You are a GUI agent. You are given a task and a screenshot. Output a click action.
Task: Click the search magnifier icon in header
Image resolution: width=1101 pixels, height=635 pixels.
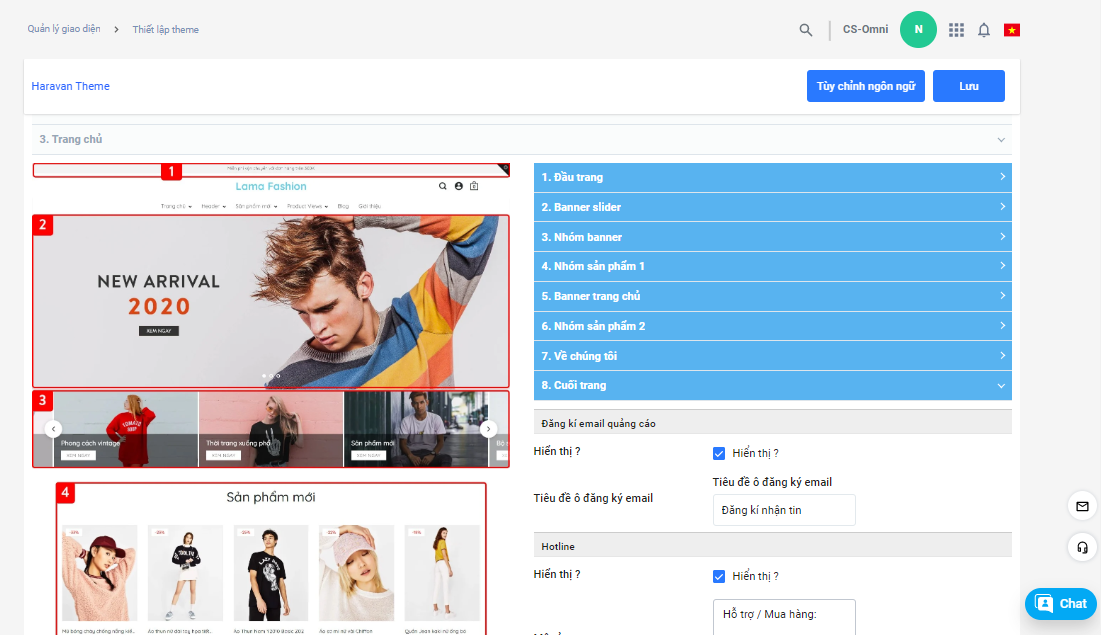806,30
